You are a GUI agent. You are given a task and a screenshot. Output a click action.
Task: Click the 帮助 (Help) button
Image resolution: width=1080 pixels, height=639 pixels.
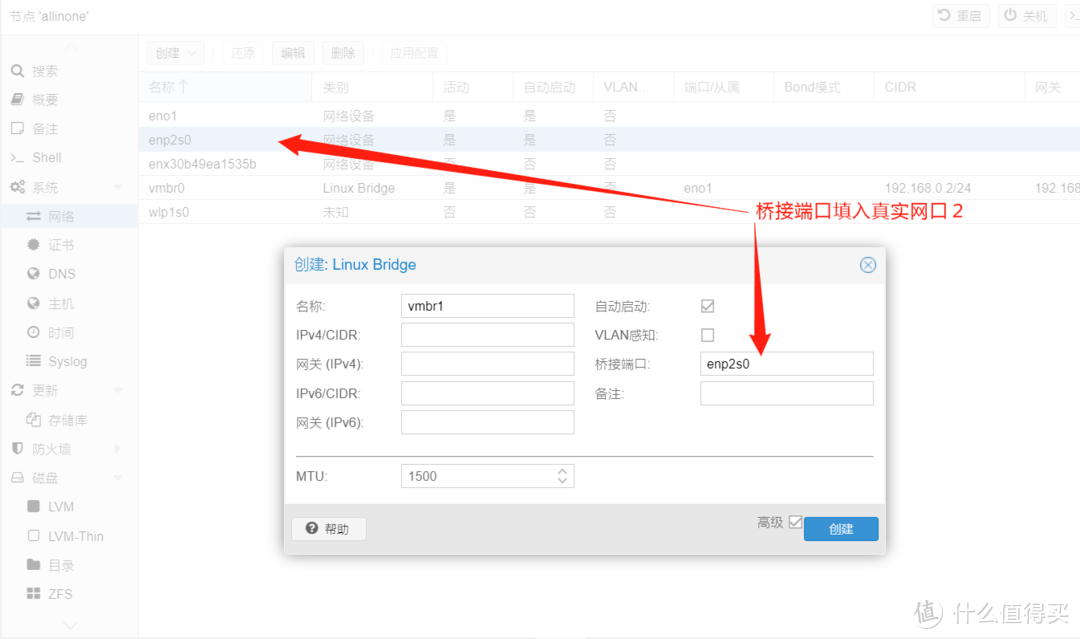(328, 528)
